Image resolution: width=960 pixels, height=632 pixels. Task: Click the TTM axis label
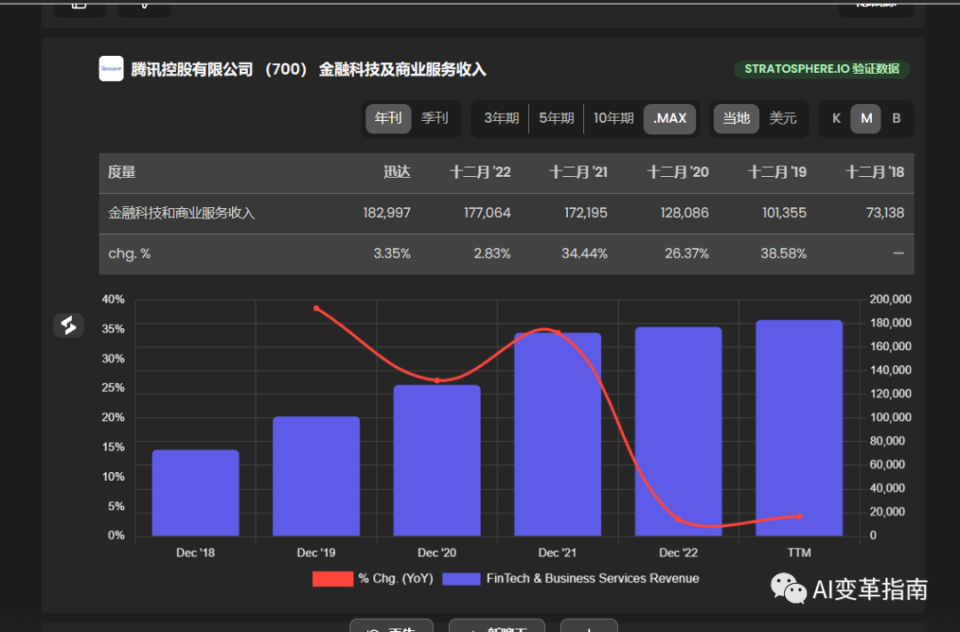(799, 553)
